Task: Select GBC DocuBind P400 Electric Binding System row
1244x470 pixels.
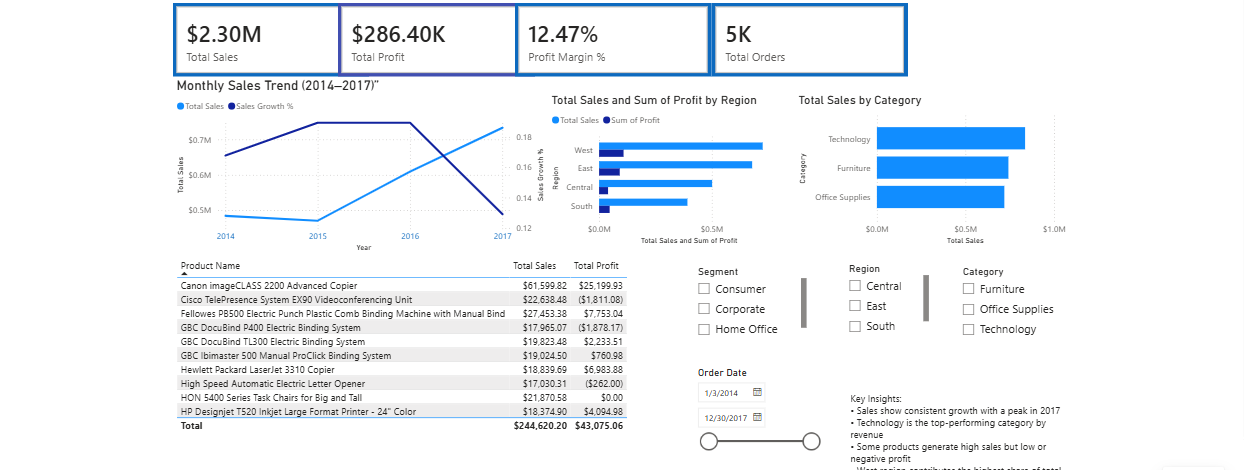Action: (x=402, y=327)
